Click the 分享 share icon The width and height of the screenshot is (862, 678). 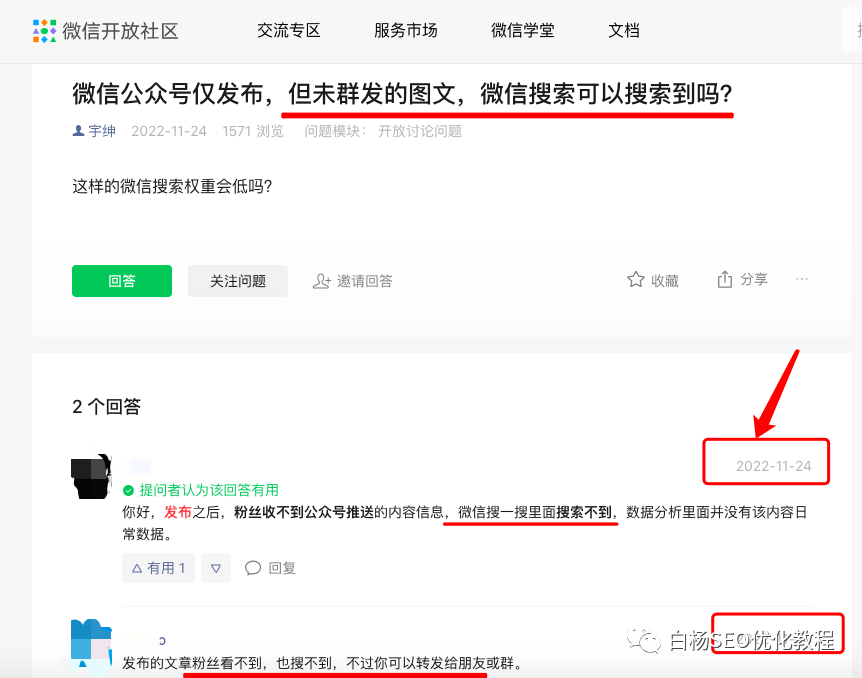click(725, 280)
